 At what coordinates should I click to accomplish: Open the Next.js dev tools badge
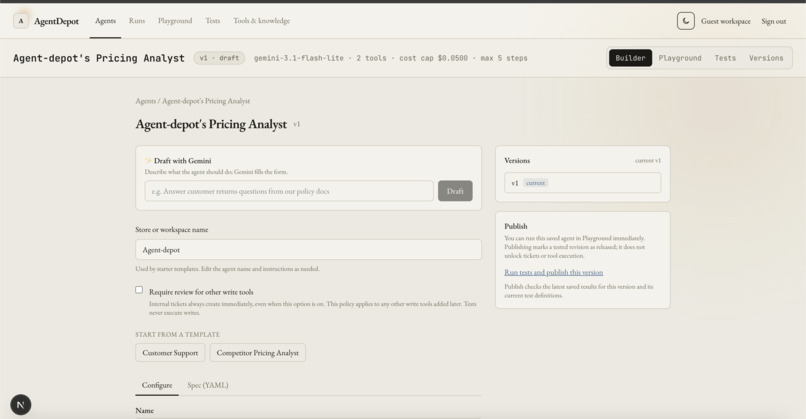click(21, 405)
